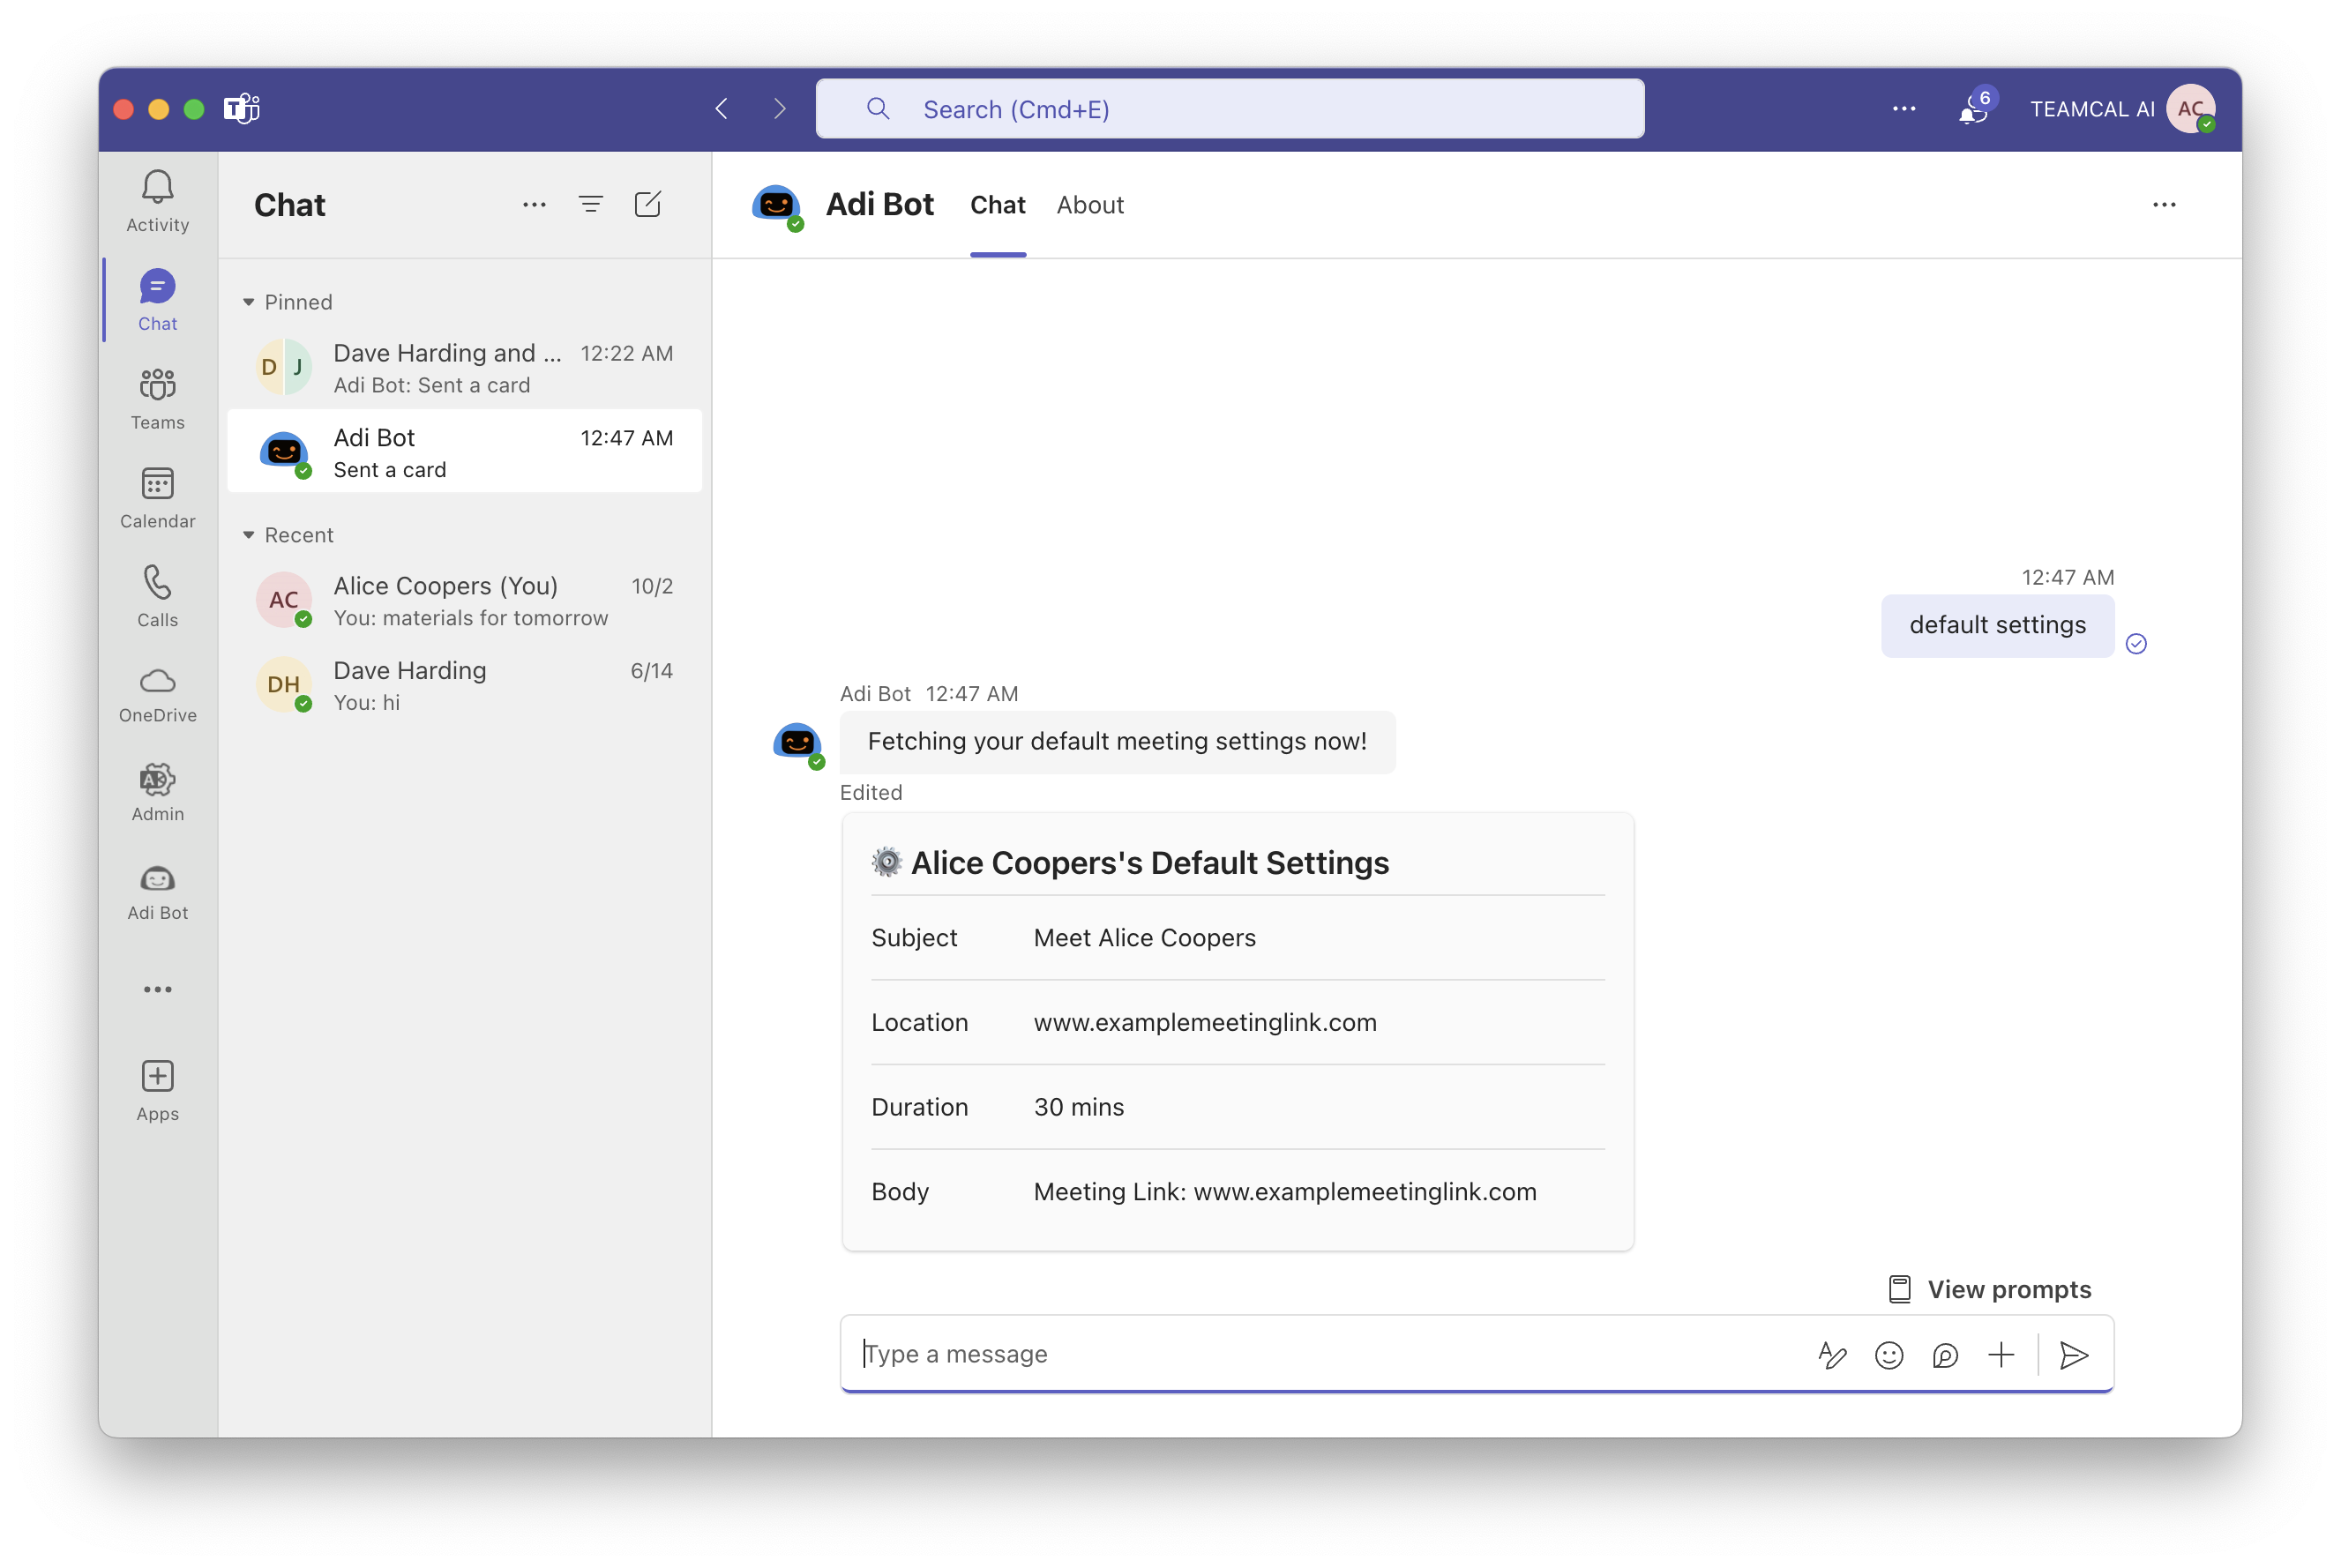Screen dimensions: 2341x1568
Task: Click the View prompts button
Action: (x=1989, y=1289)
